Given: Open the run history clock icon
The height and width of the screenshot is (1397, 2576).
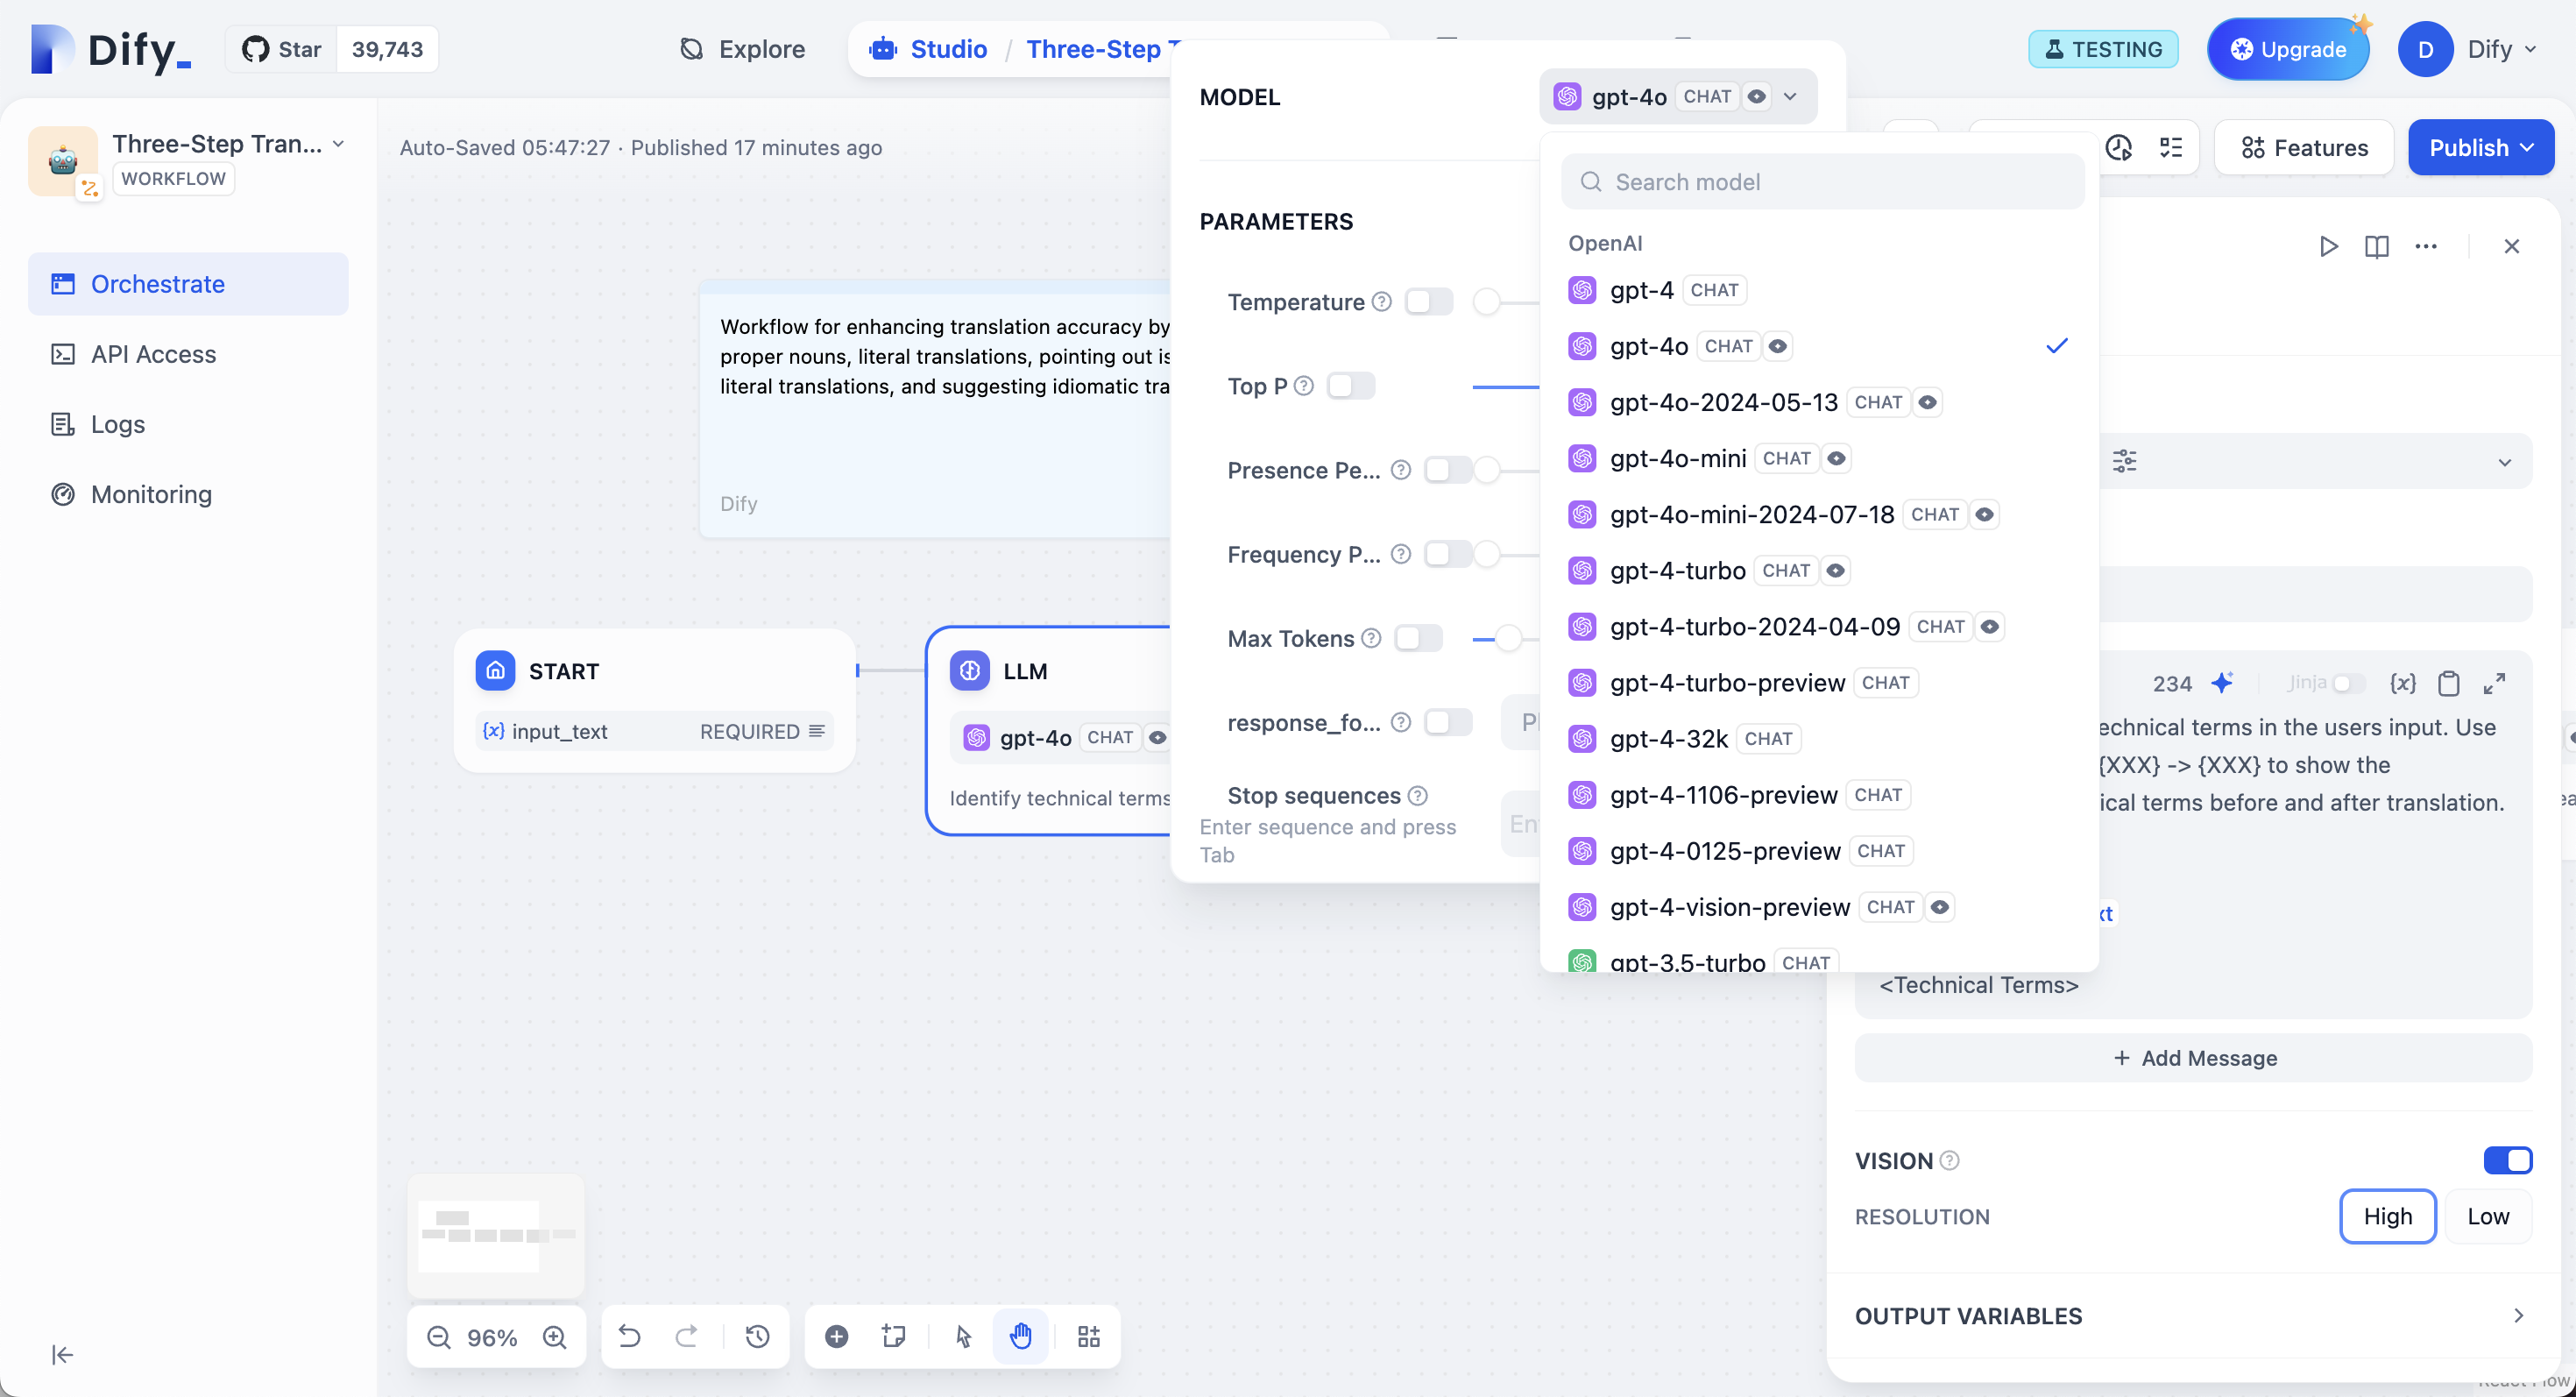Looking at the screenshot, I should 2119,148.
